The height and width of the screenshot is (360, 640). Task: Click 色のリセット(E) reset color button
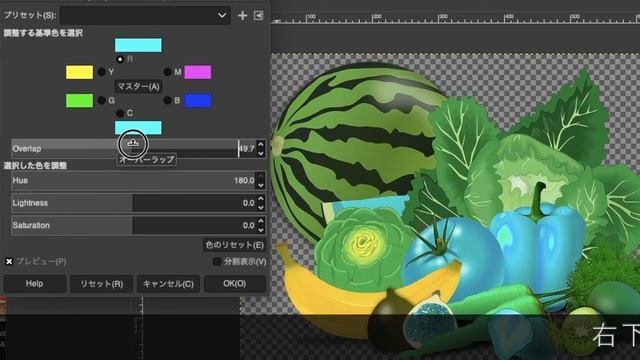(234, 245)
